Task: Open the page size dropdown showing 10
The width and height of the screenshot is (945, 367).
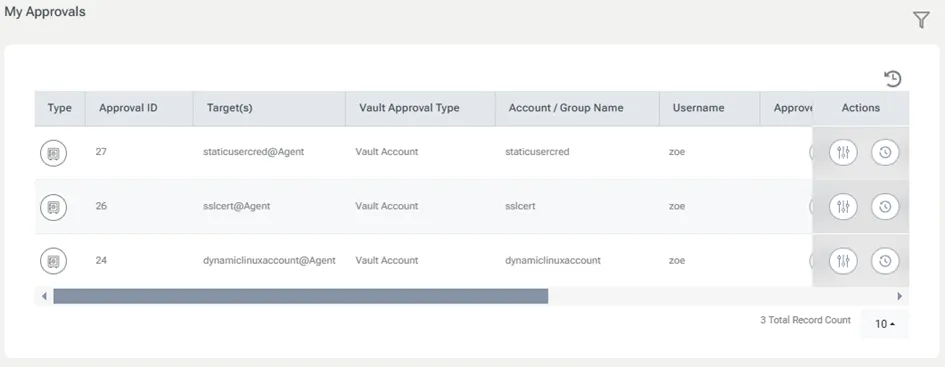Action: [x=885, y=324]
